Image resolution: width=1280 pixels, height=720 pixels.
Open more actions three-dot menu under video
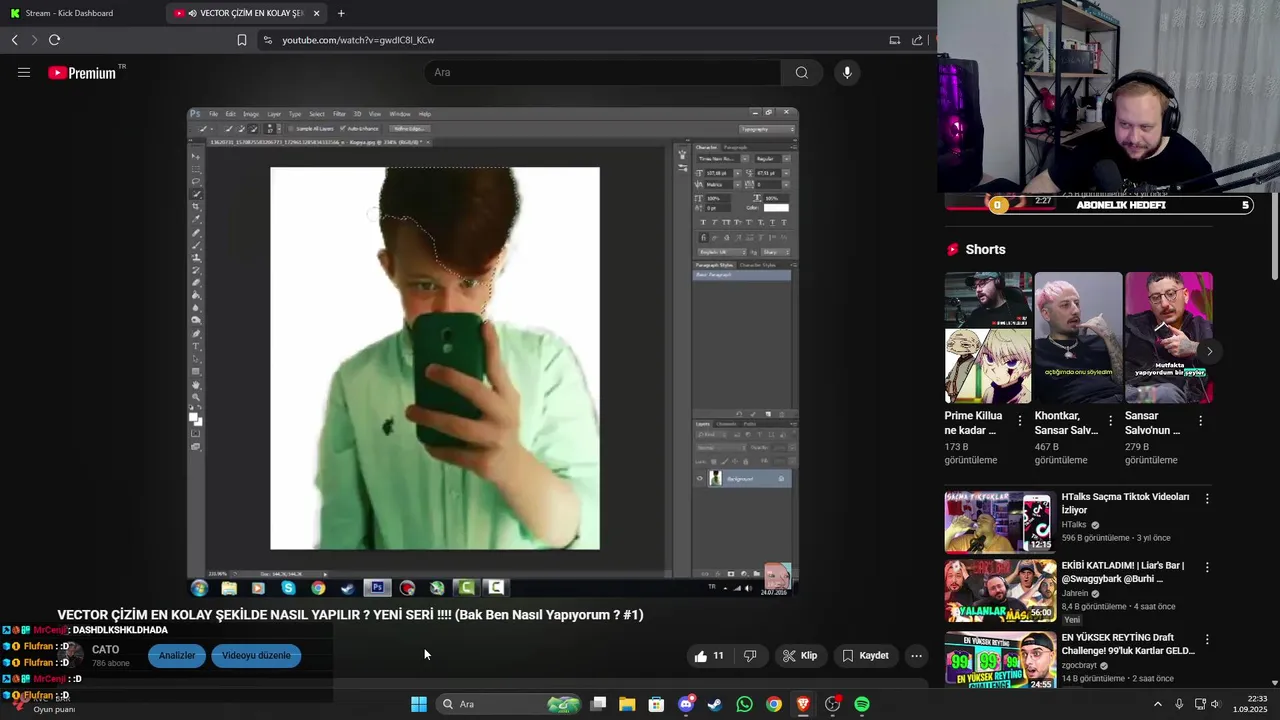[x=916, y=656]
